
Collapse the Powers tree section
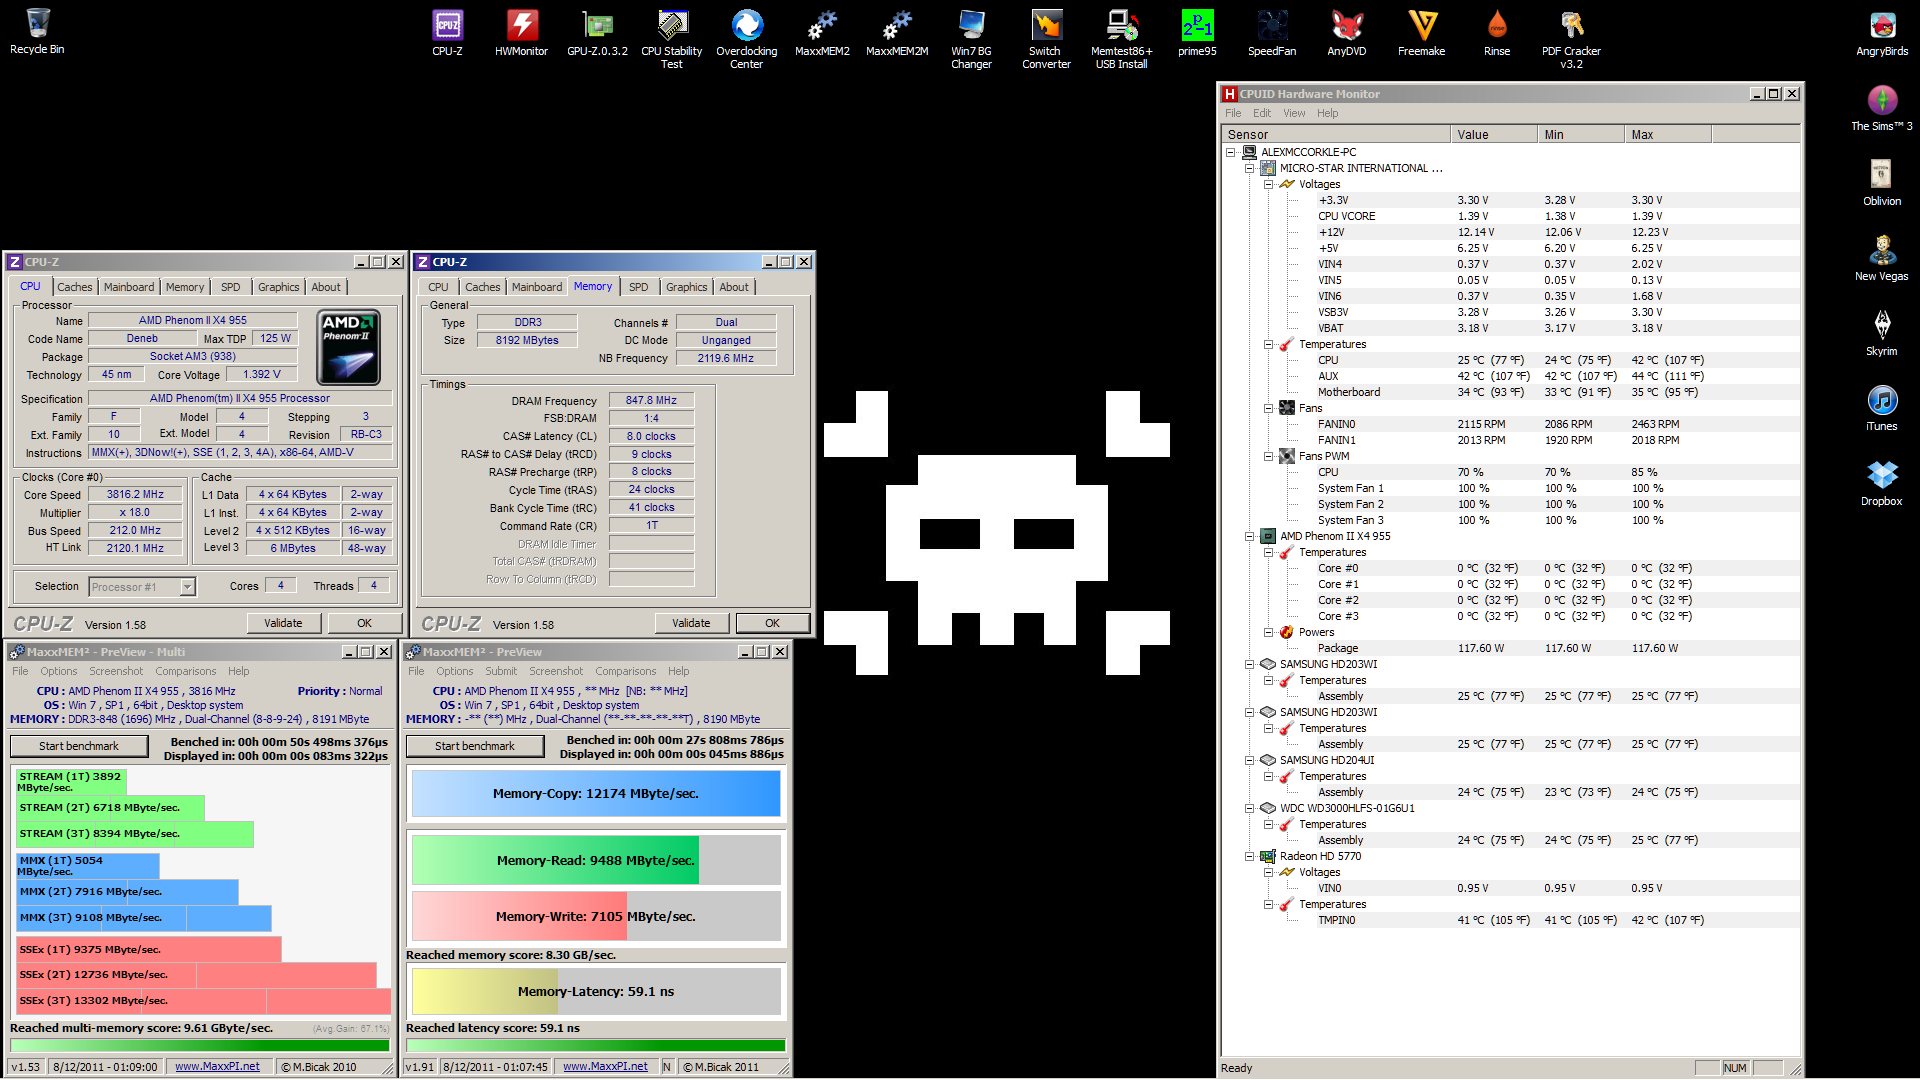tap(1269, 633)
